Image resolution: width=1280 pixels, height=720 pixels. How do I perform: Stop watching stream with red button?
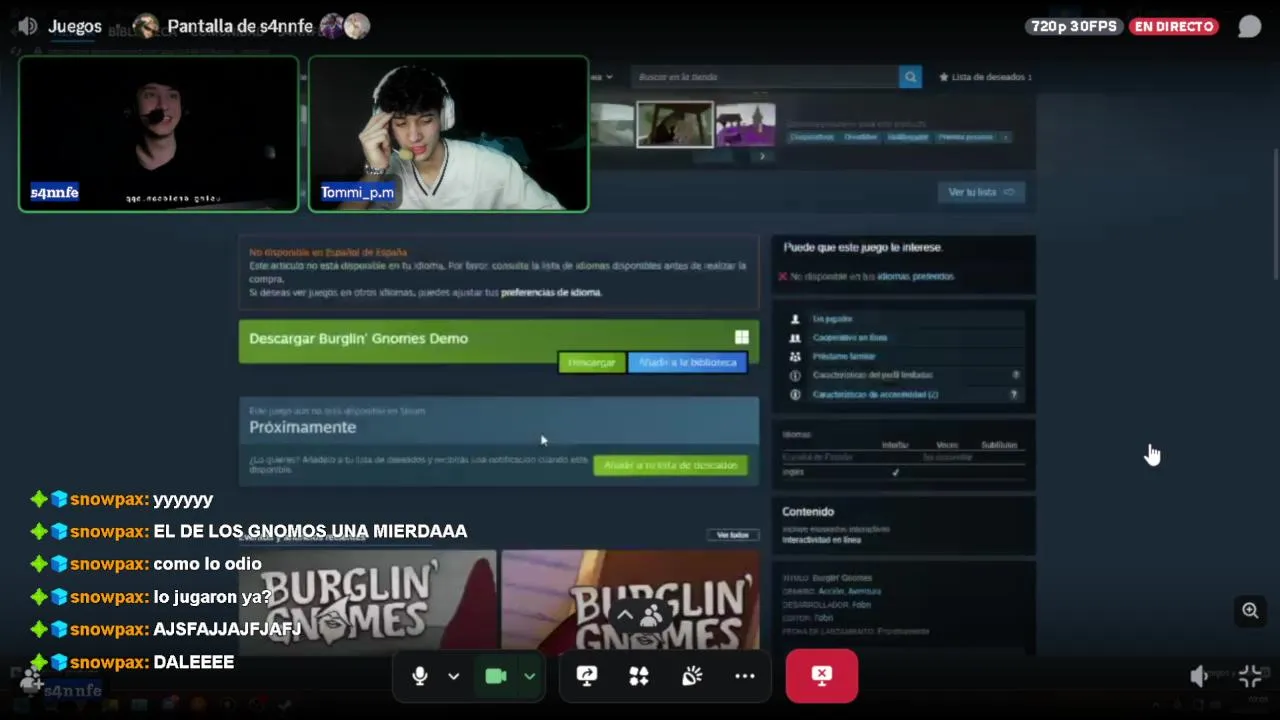(x=821, y=676)
